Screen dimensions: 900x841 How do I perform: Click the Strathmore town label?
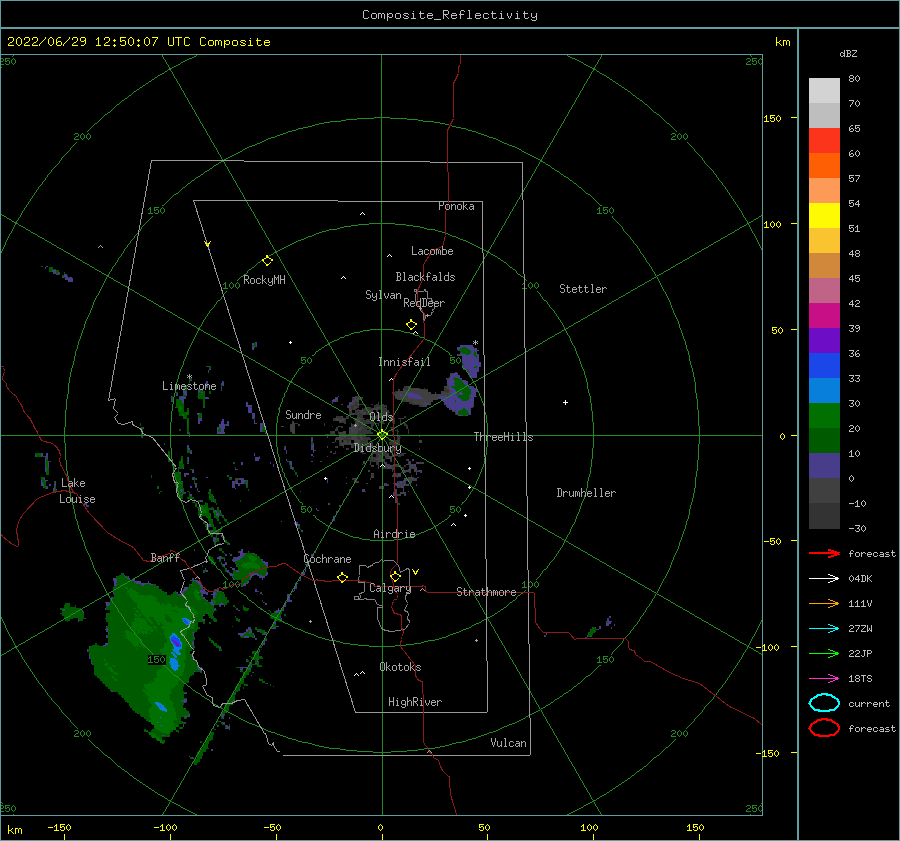click(486, 592)
